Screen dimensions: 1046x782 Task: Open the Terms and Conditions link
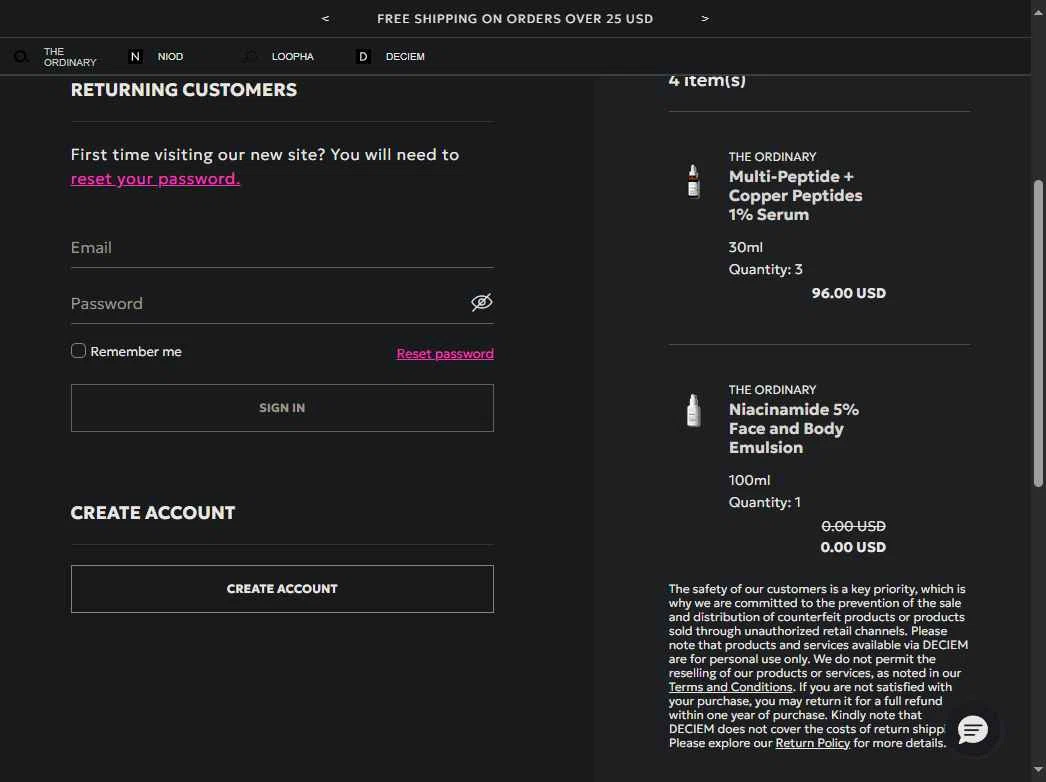tap(730, 688)
